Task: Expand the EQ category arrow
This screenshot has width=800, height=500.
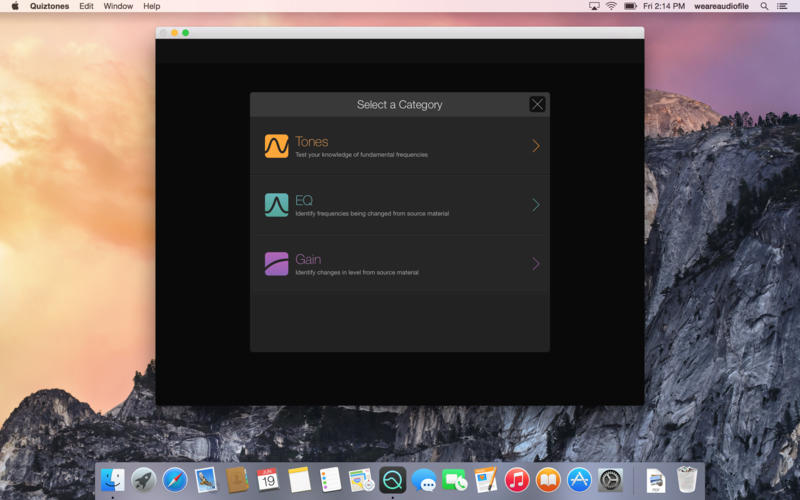Action: (536, 205)
